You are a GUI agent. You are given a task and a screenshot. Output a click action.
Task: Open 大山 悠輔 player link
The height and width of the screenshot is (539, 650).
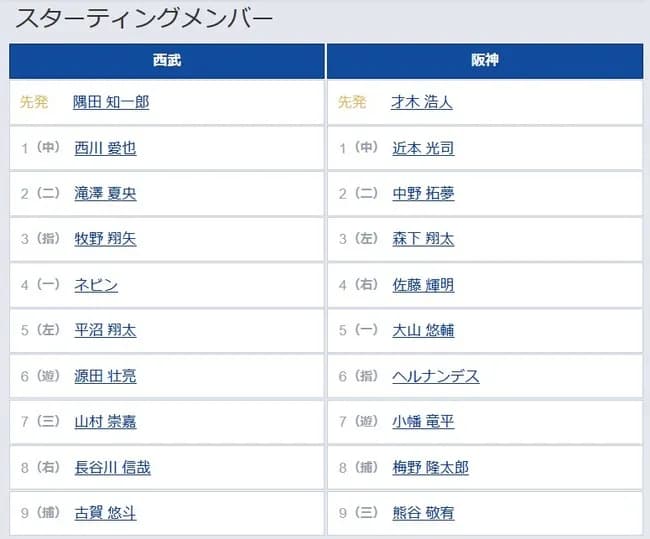[x=423, y=330]
